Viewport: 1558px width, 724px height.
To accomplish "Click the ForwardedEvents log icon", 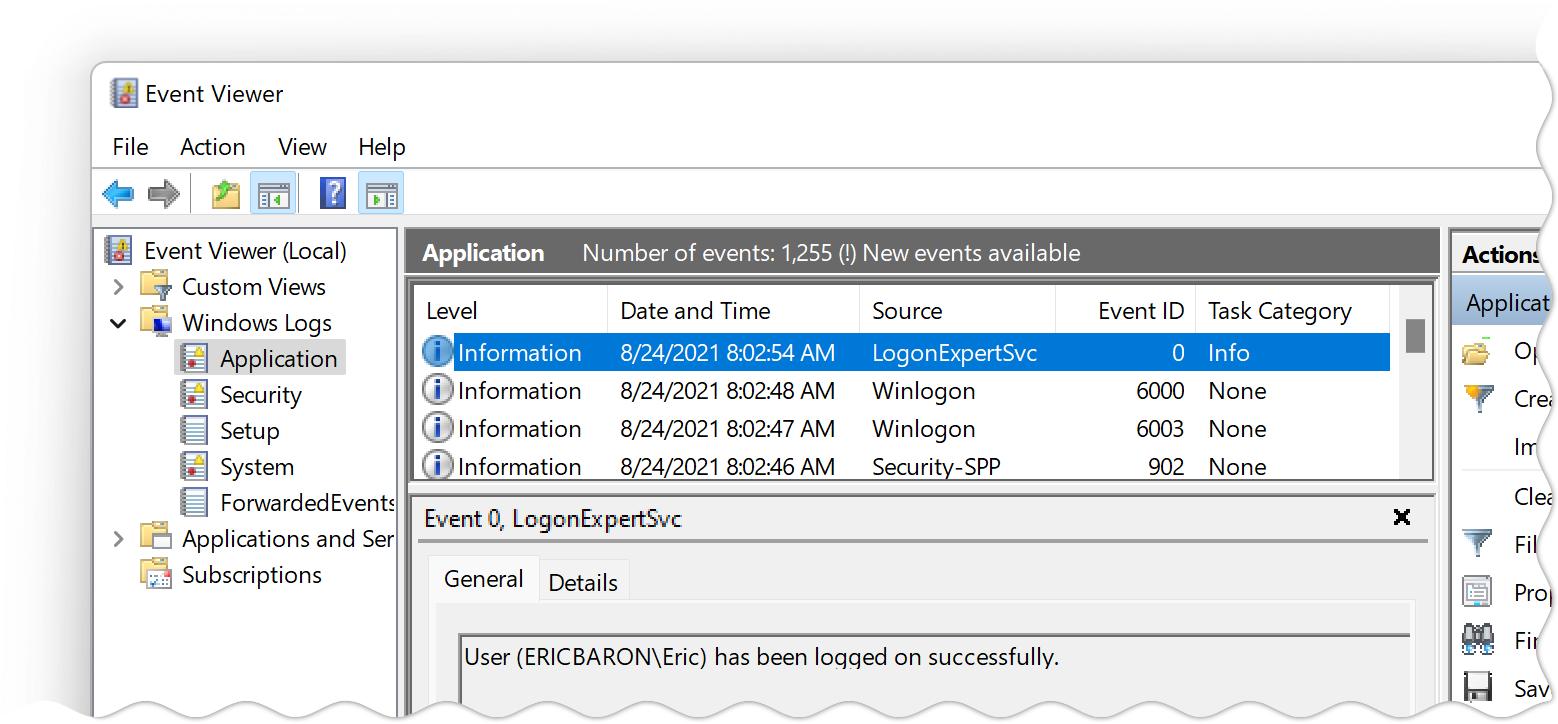I will click(193, 502).
